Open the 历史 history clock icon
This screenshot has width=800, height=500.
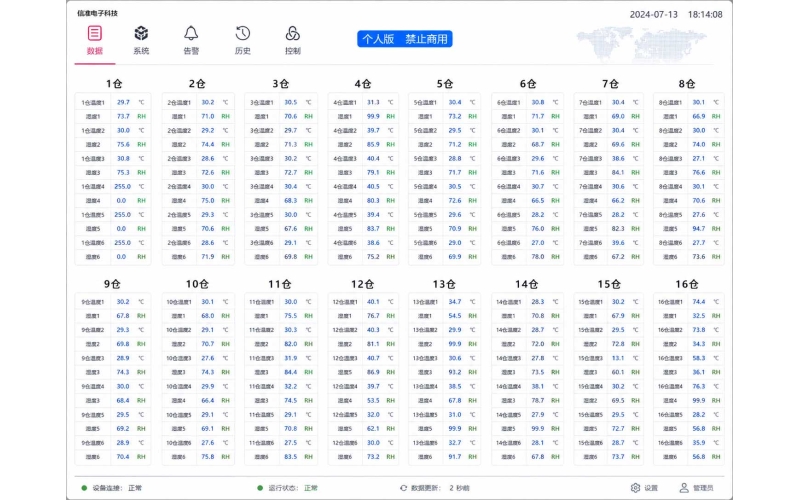(243, 34)
